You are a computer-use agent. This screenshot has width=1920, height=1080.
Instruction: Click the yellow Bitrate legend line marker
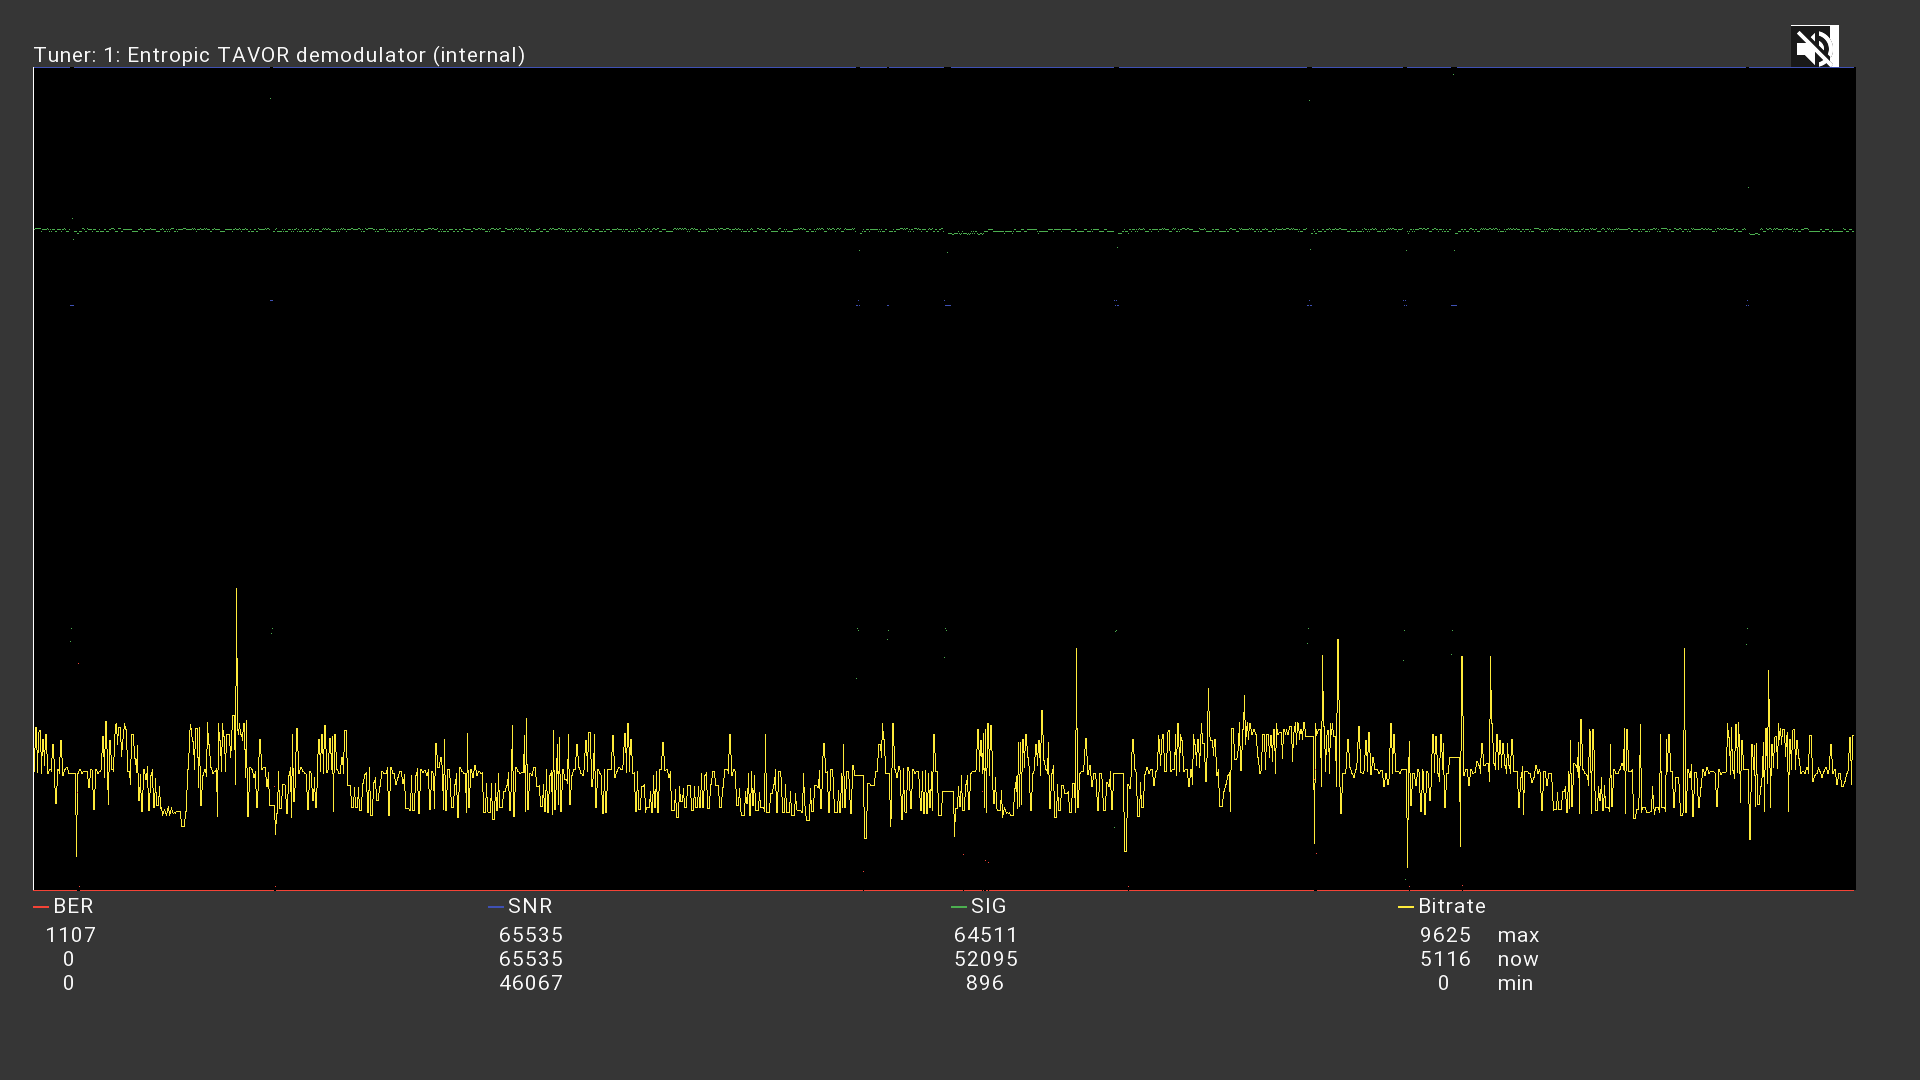click(1405, 907)
